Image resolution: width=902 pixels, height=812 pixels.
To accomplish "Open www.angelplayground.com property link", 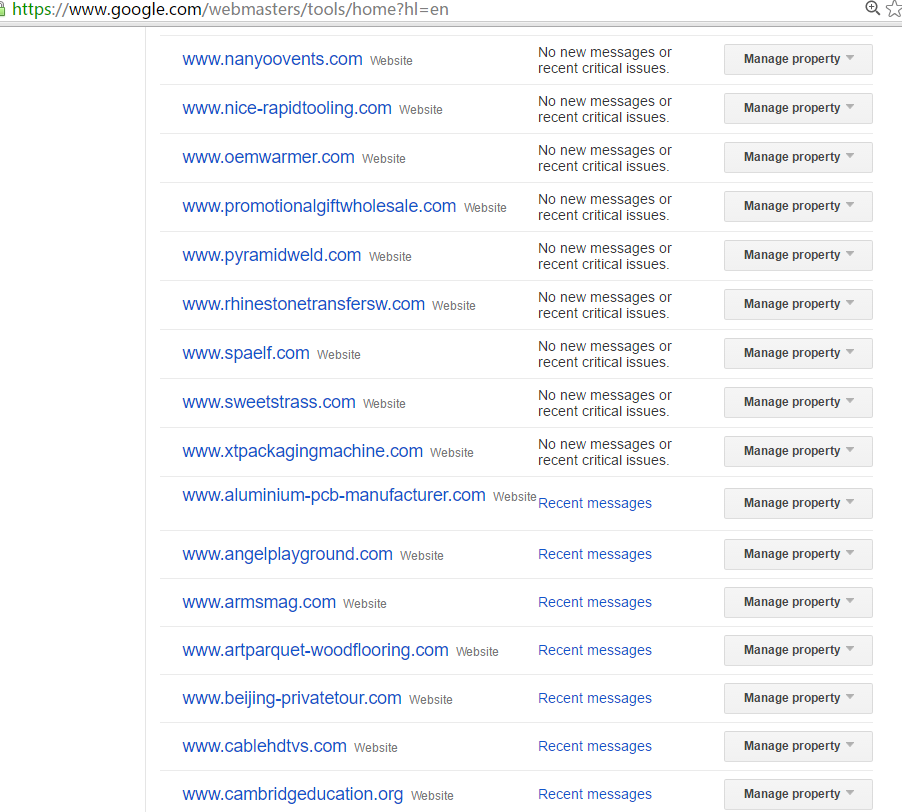I will click(287, 554).
